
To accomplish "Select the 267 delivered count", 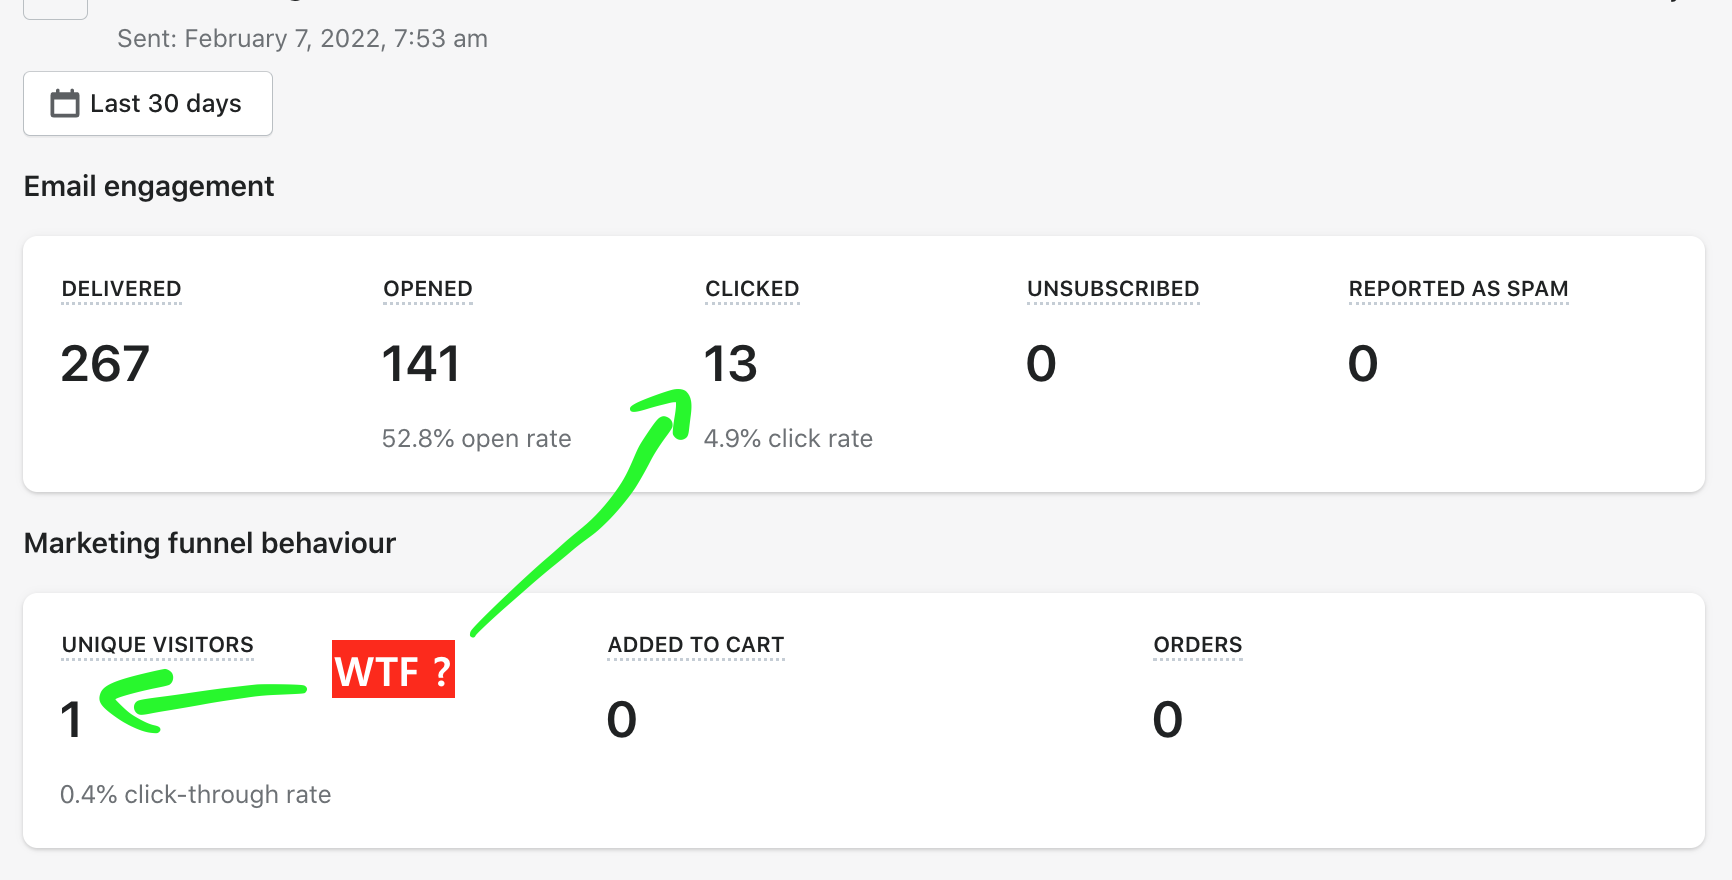I will tap(105, 363).
